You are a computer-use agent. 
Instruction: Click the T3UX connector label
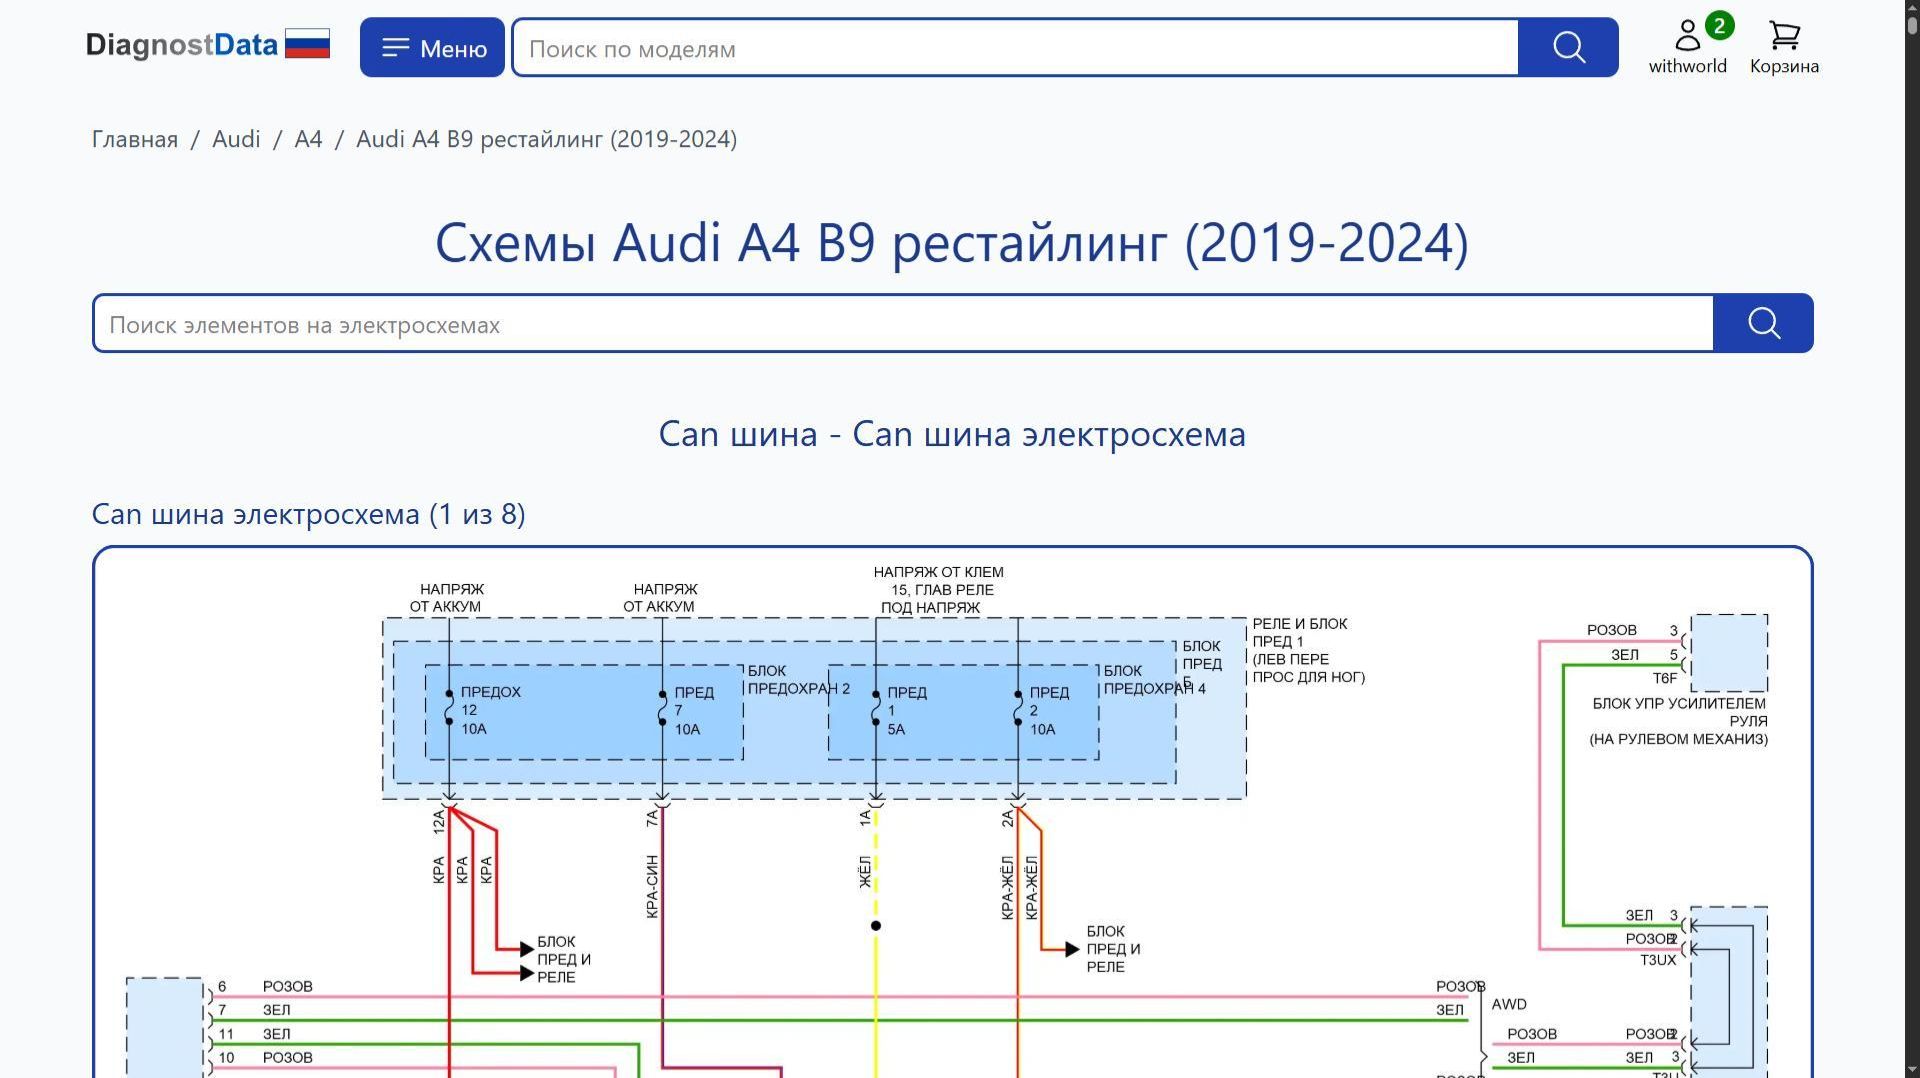(x=1658, y=960)
